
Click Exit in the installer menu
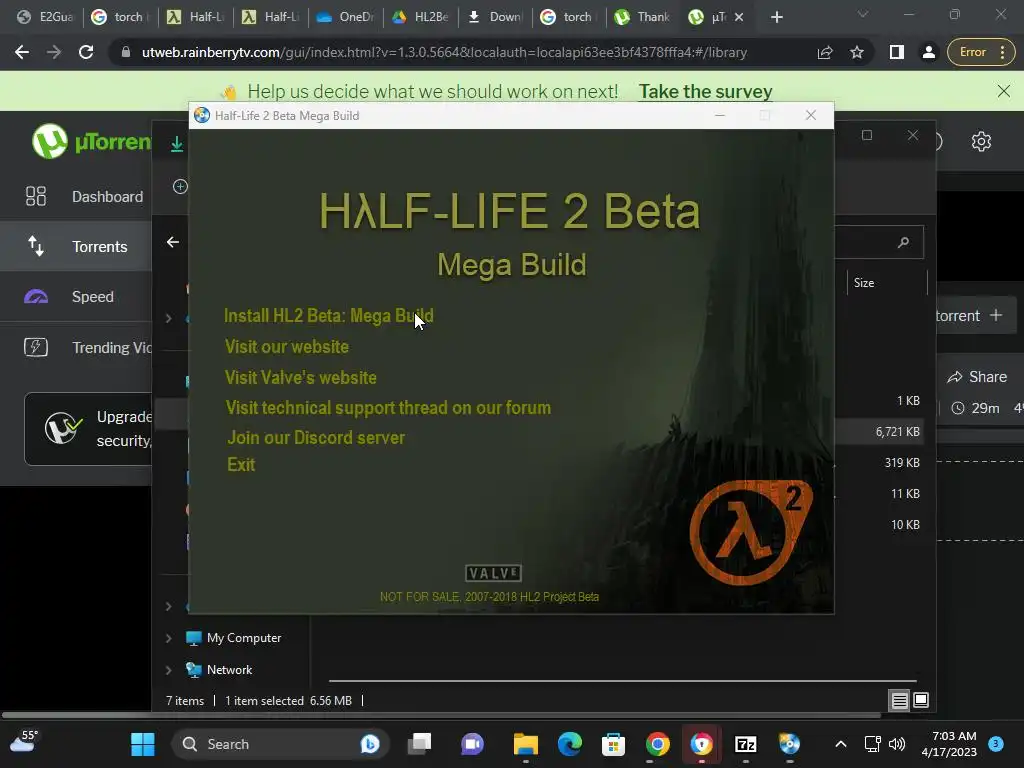241,464
